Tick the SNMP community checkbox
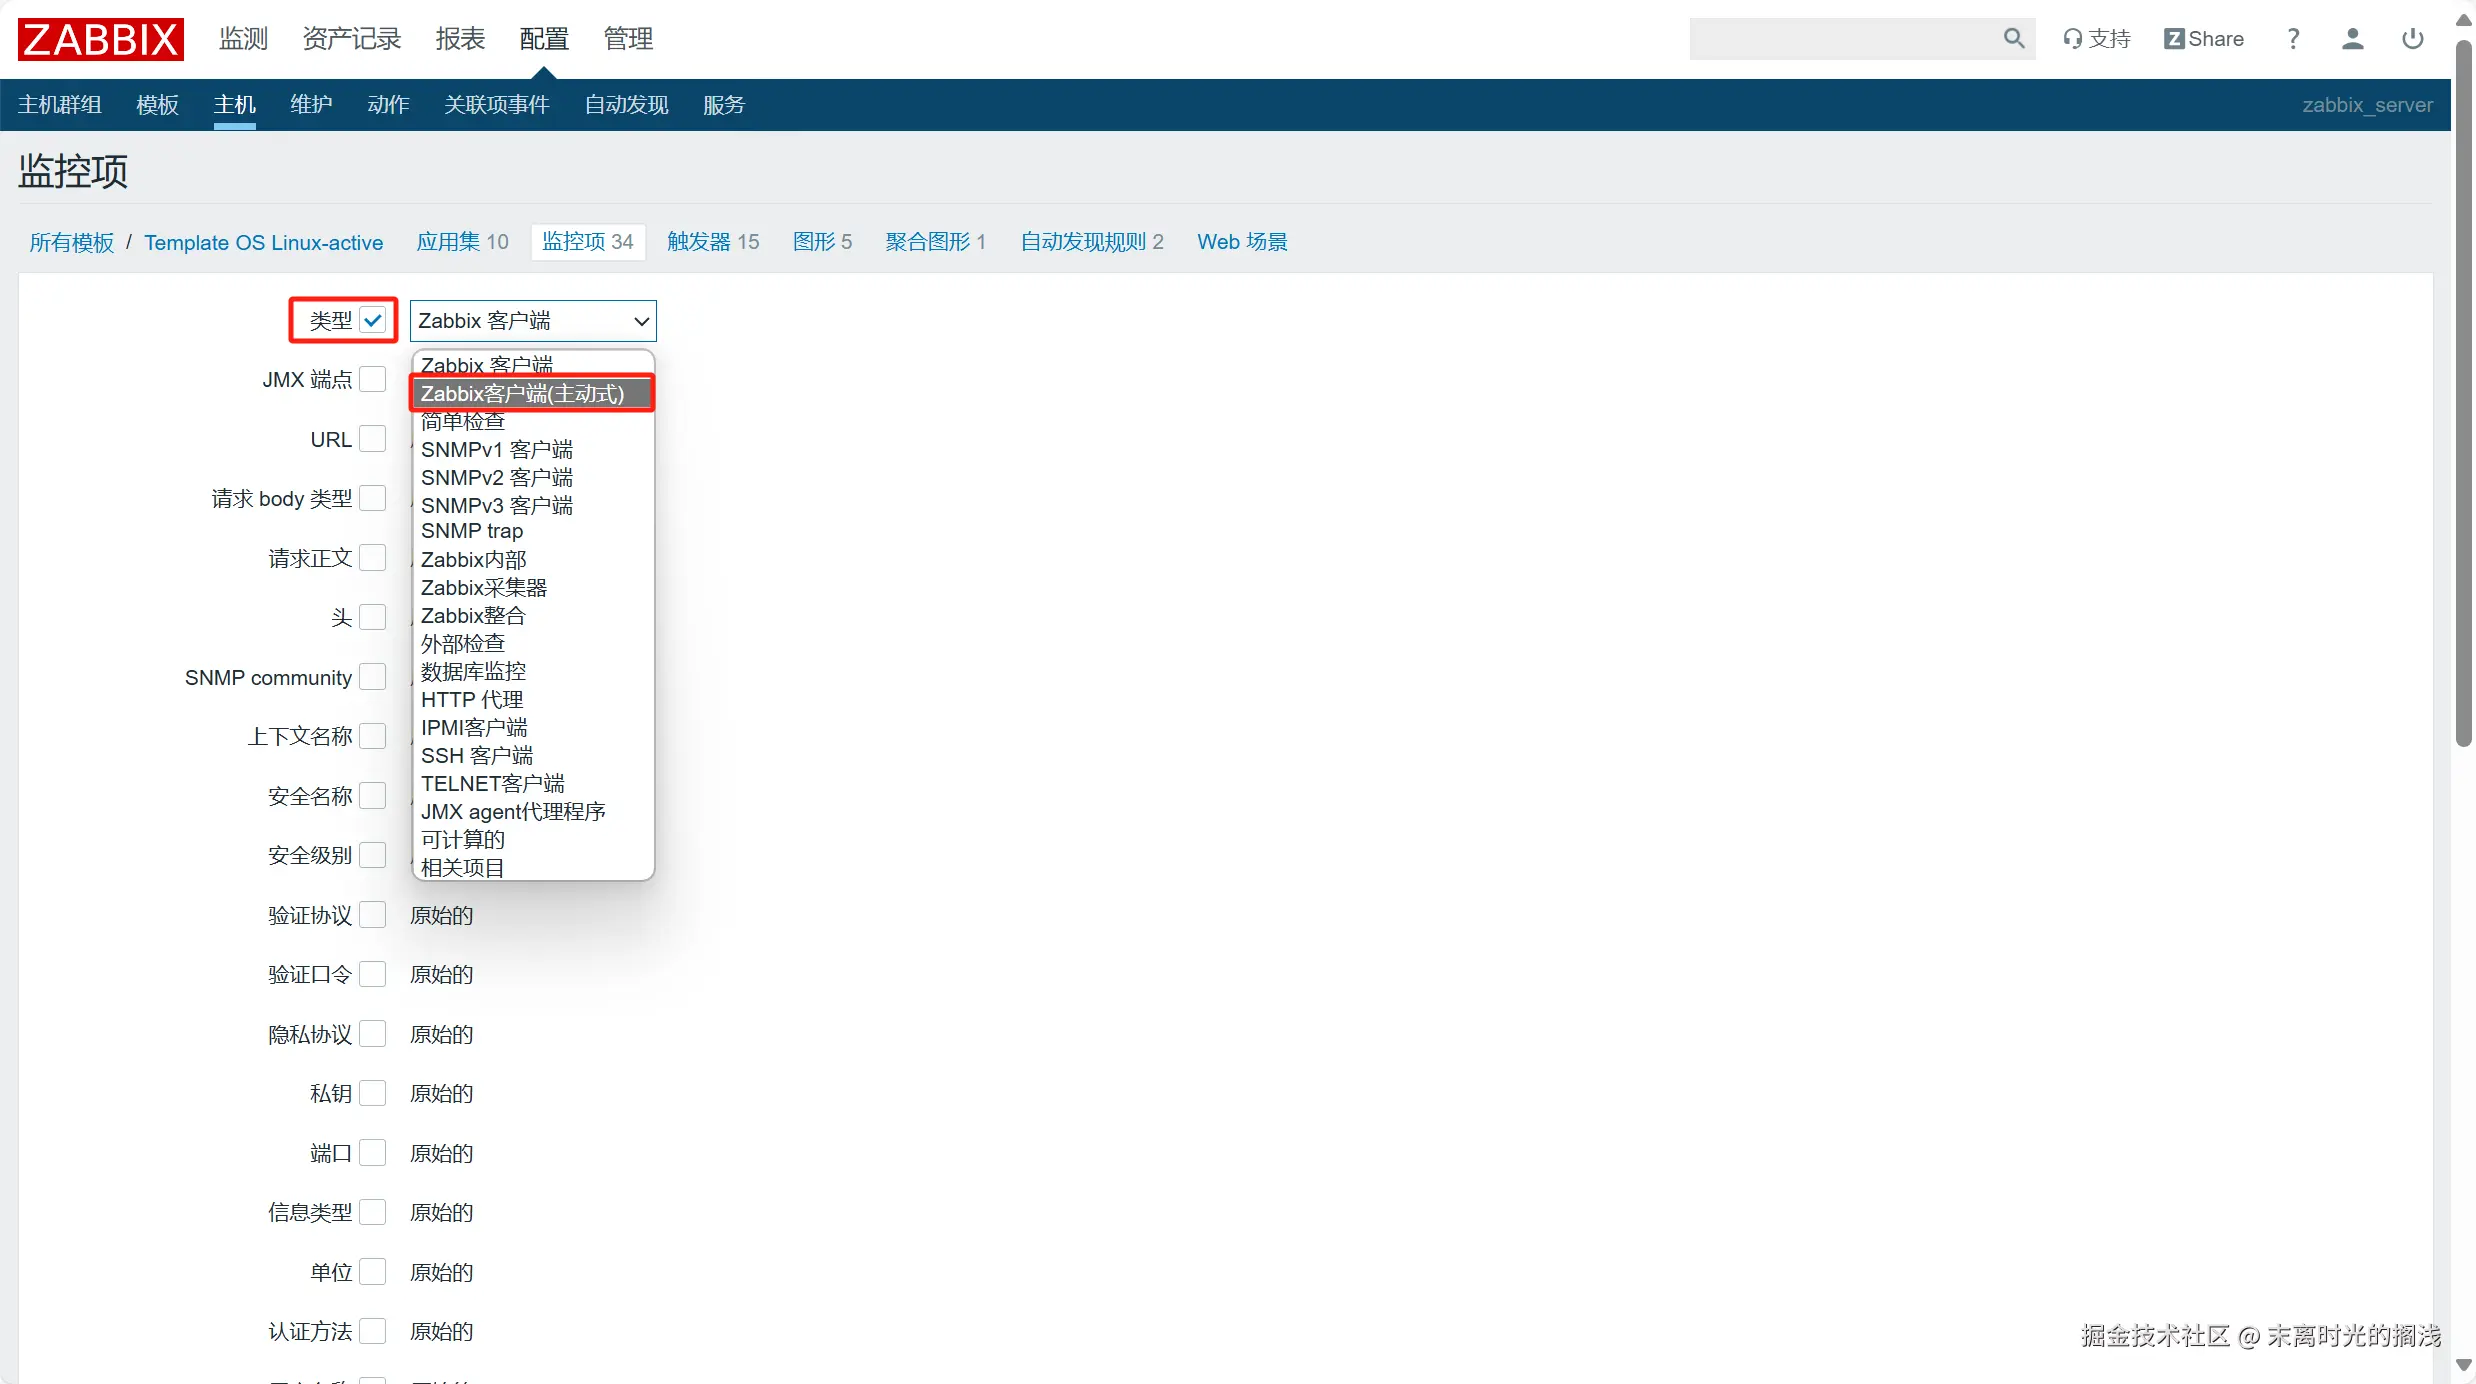This screenshot has height=1384, width=2476. [x=373, y=677]
